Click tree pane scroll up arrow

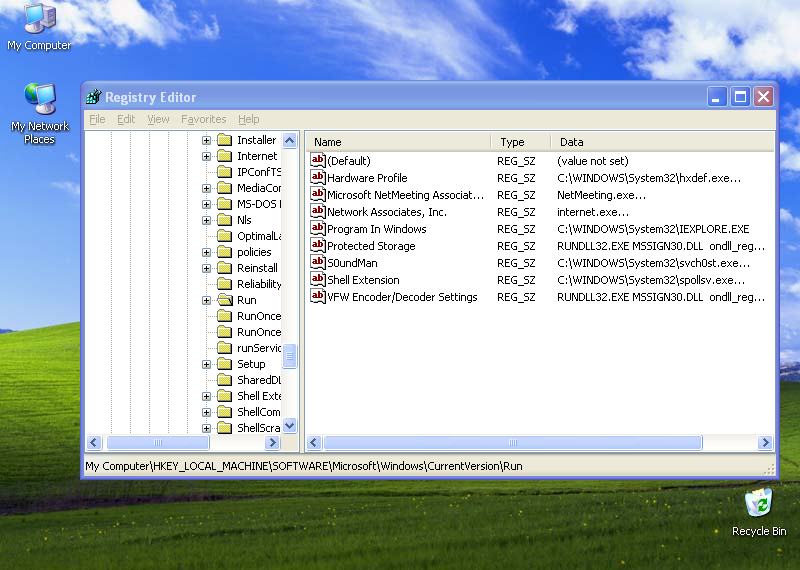click(x=289, y=140)
